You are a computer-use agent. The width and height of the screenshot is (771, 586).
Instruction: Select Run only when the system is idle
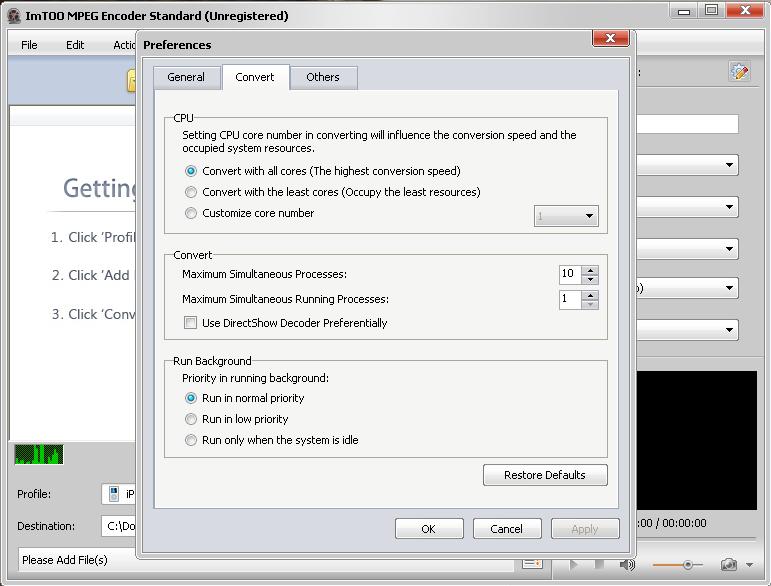tap(191, 440)
